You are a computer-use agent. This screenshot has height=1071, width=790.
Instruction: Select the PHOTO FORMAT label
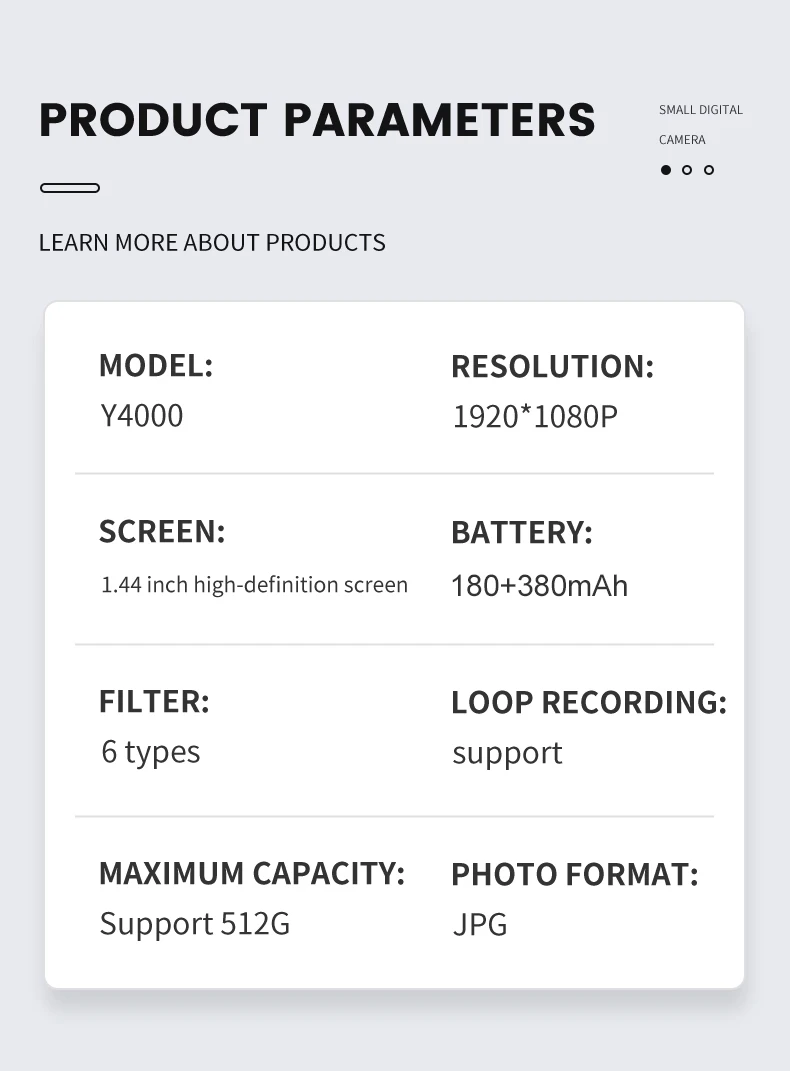pos(575,875)
